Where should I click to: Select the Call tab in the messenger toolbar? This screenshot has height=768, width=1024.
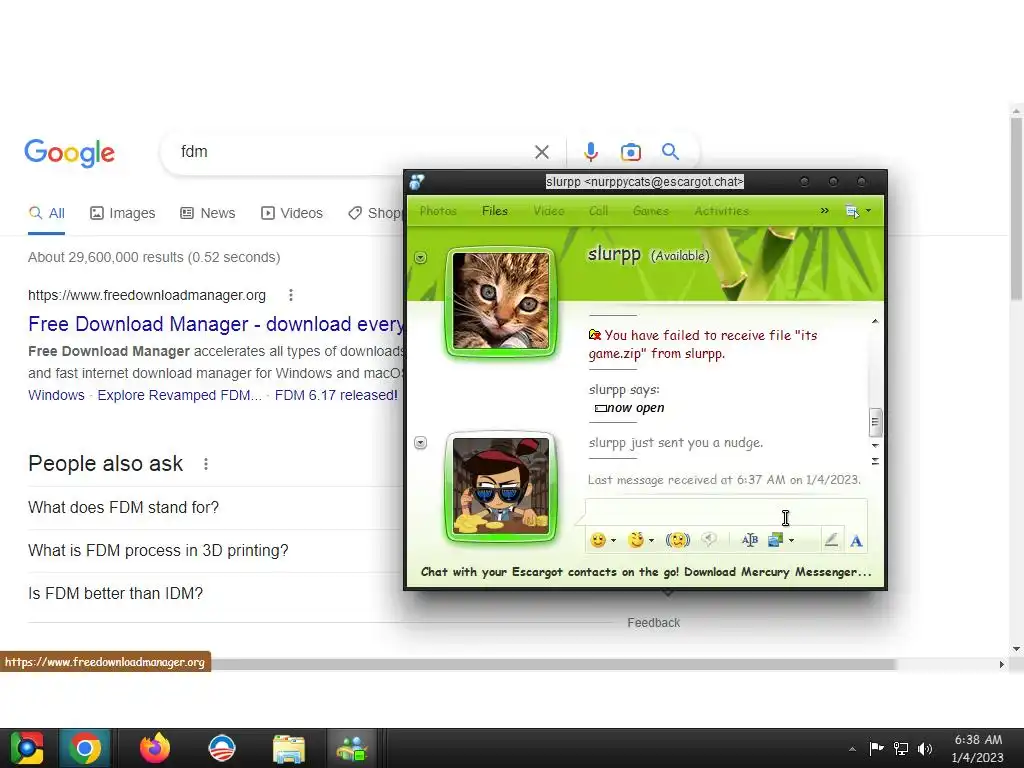[x=598, y=211]
